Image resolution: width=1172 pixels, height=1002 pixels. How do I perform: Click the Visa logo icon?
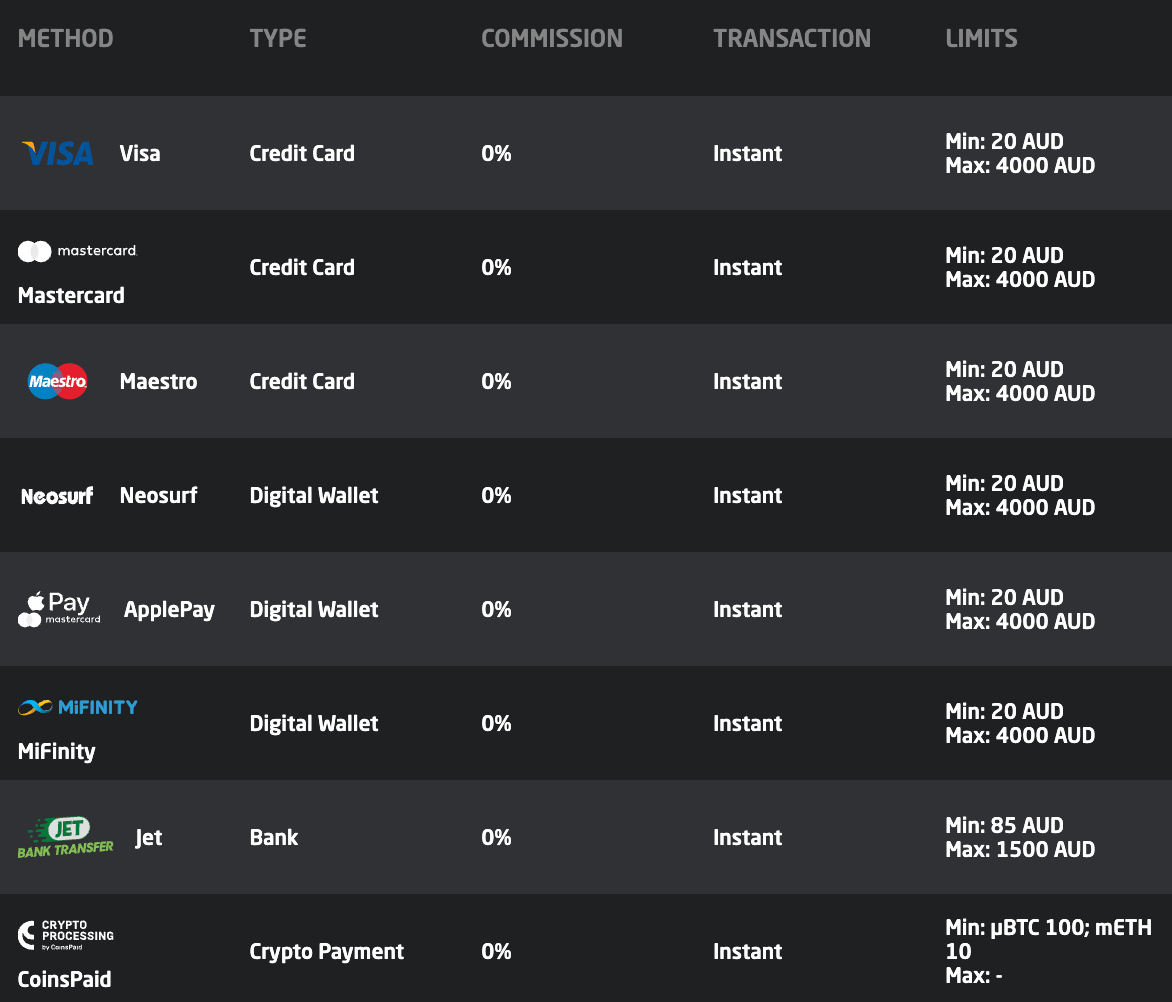(x=58, y=153)
